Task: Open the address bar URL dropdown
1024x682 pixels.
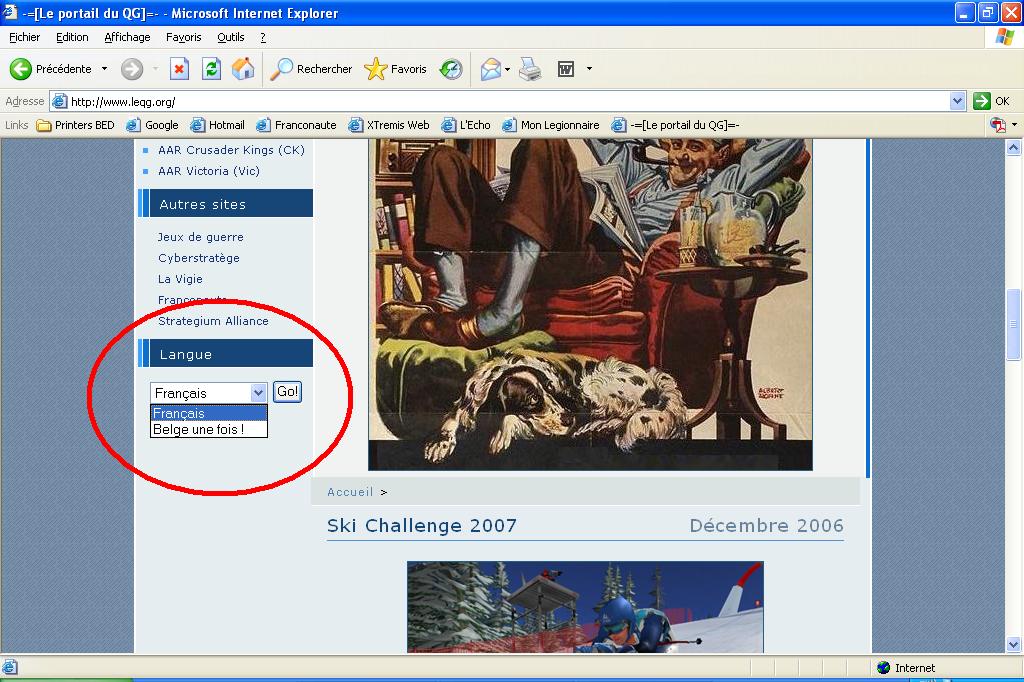Action: (x=957, y=101)
